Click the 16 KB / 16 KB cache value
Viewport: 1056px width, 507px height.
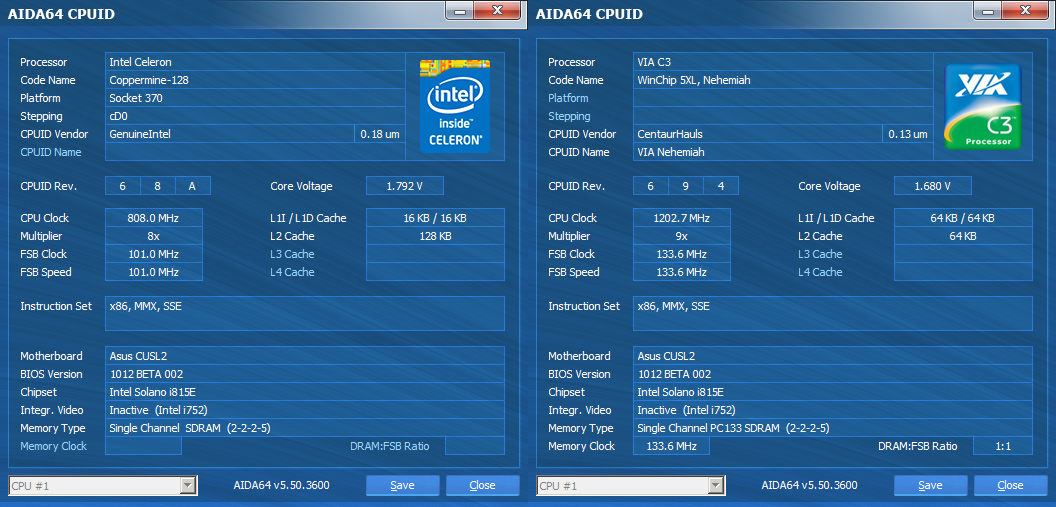435,218
